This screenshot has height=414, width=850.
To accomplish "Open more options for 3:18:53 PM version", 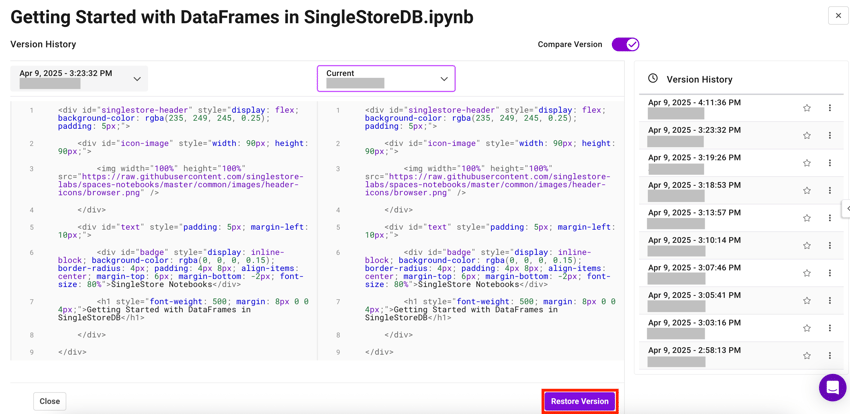I will (x=829, y=190).
